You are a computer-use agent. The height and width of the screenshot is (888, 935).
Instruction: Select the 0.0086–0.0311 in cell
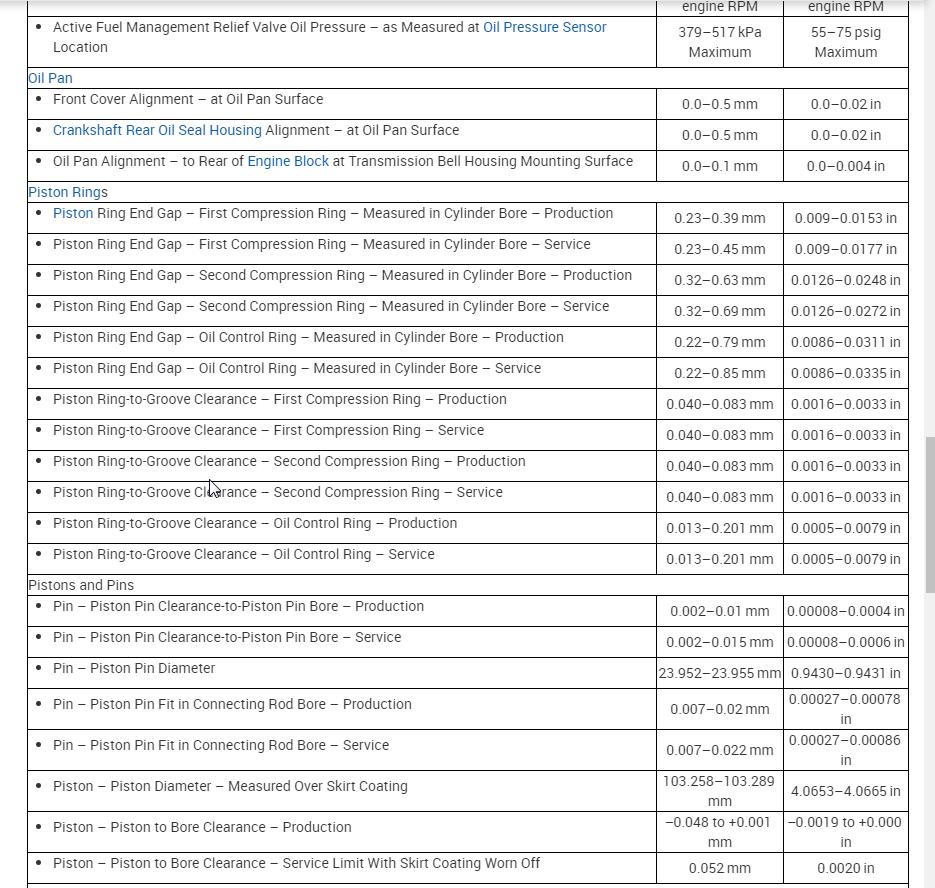pyautogui.click(x=846, y=342)
